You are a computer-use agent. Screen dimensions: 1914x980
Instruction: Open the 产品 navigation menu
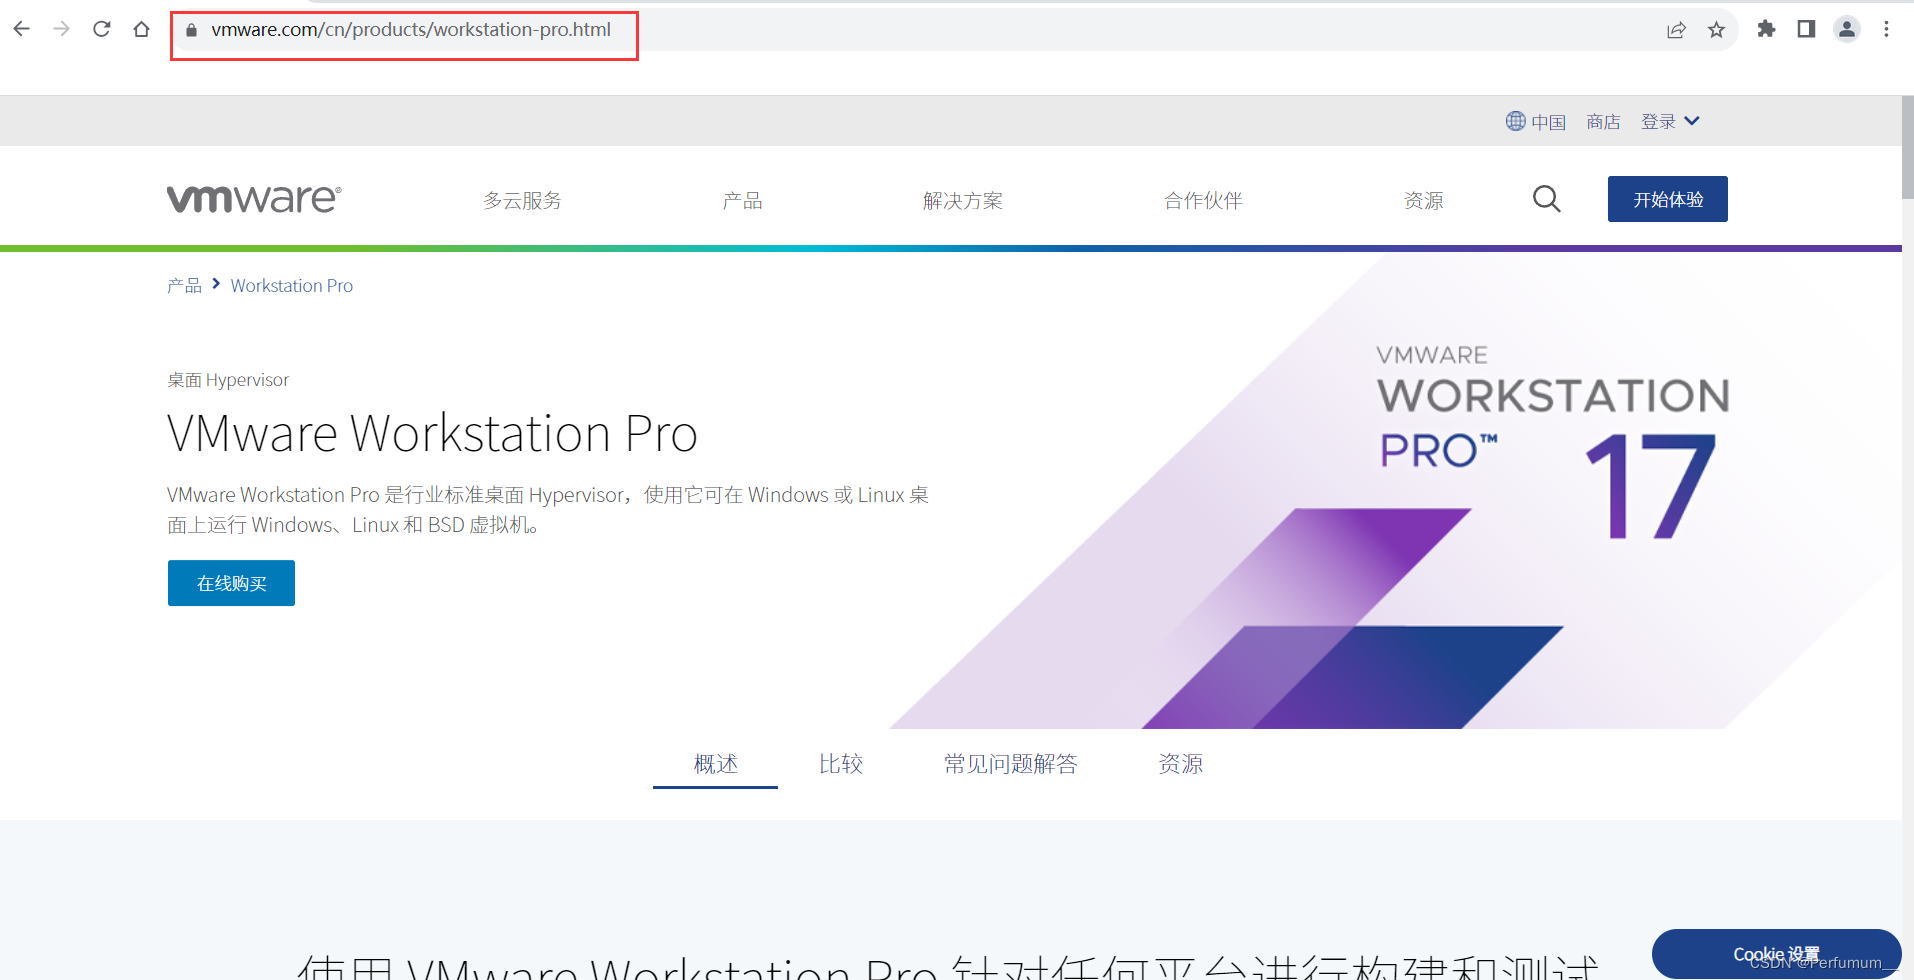[x=742, y=200]
